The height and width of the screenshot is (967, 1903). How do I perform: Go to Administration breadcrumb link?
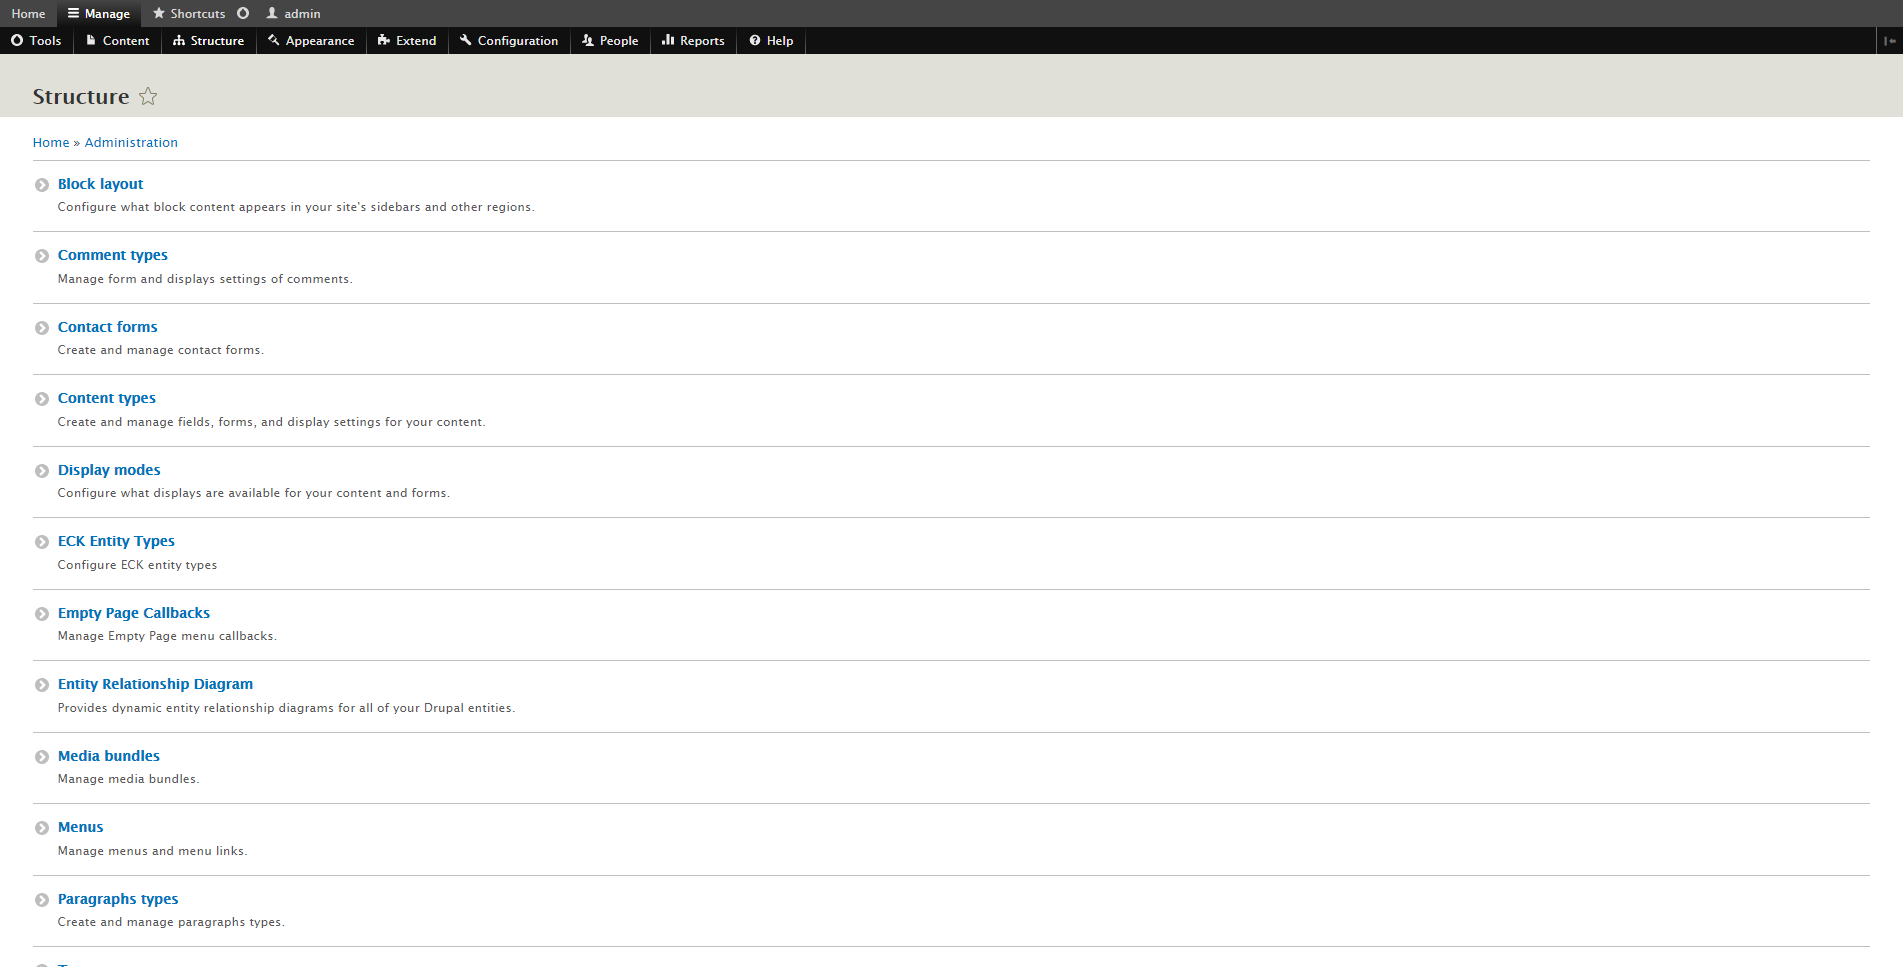(x=131, y=143)
